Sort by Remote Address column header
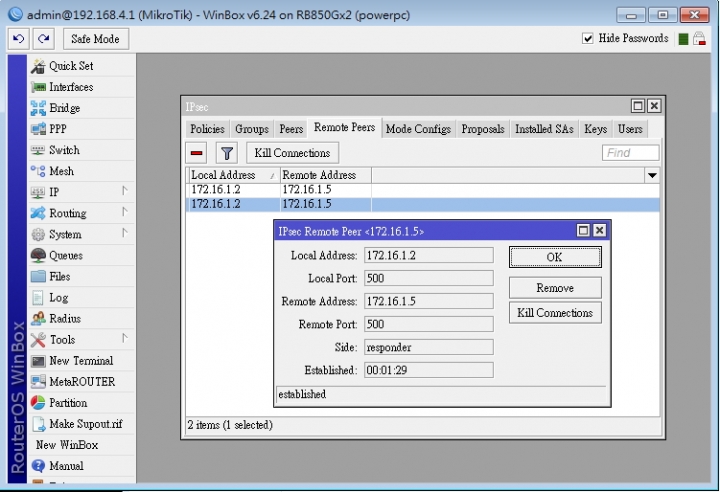The height and width of the screenshot is (492, 720). click(326, 175)
